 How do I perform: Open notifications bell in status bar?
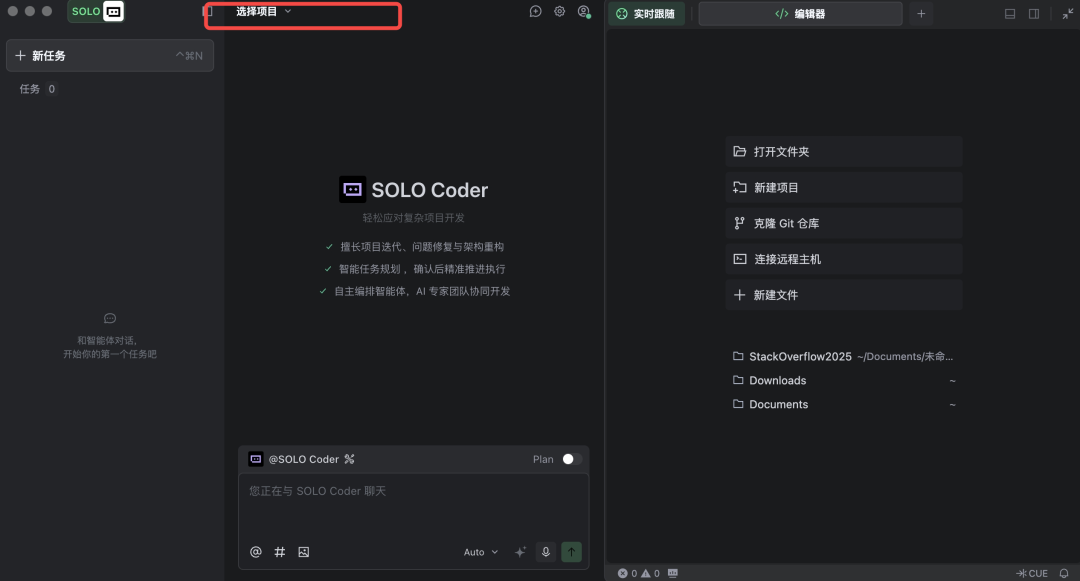1064,573
